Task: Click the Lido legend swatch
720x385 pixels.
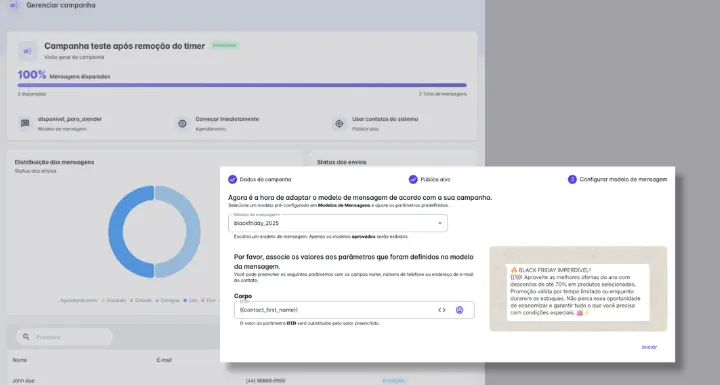Action: (185, 300)
